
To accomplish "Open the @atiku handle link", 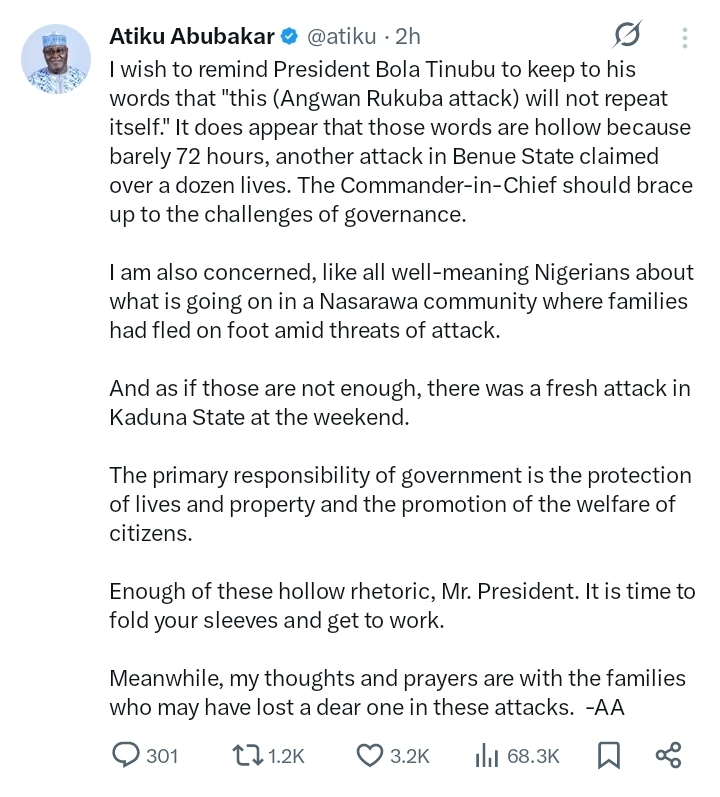I will coord(340,37).
